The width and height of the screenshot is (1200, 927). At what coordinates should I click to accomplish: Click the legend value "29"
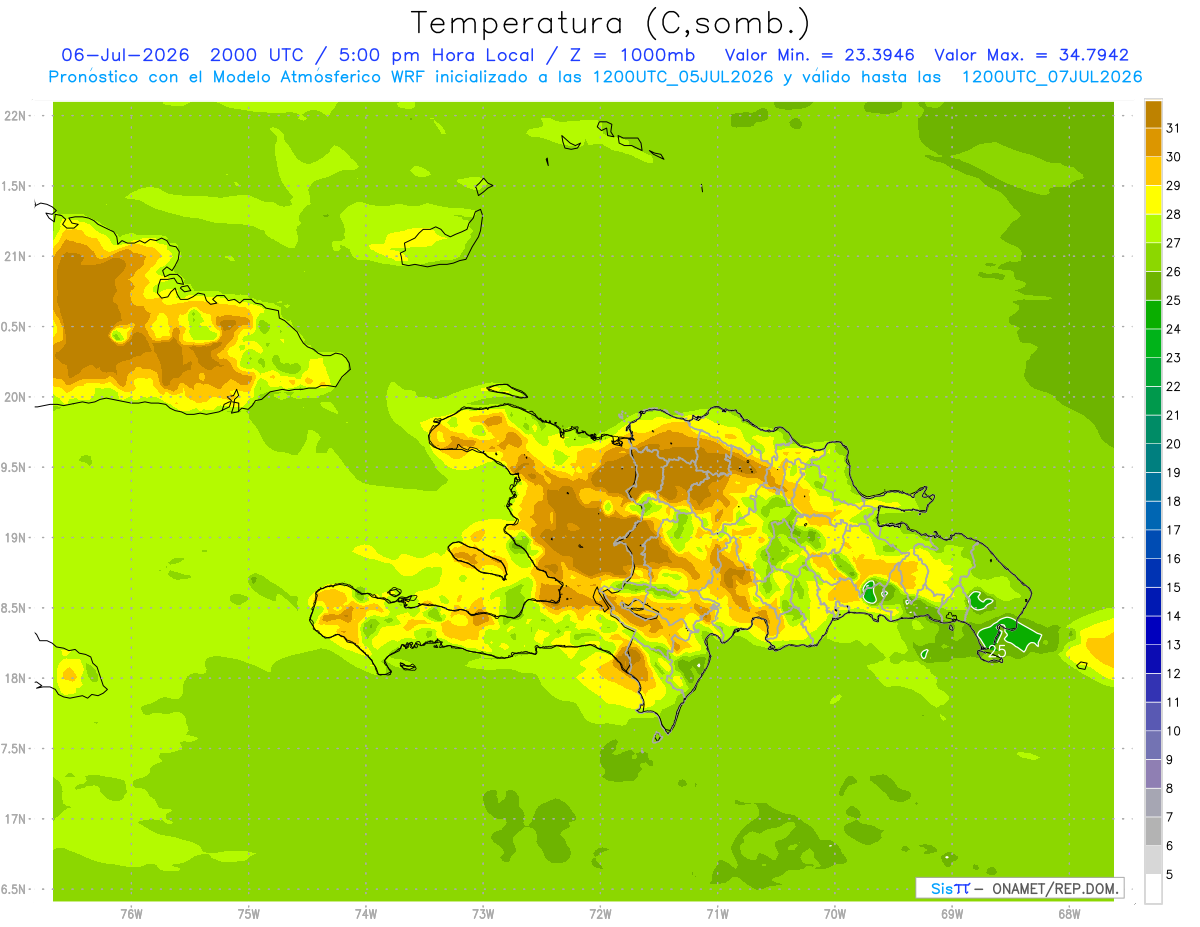(x=1174, y=186)
